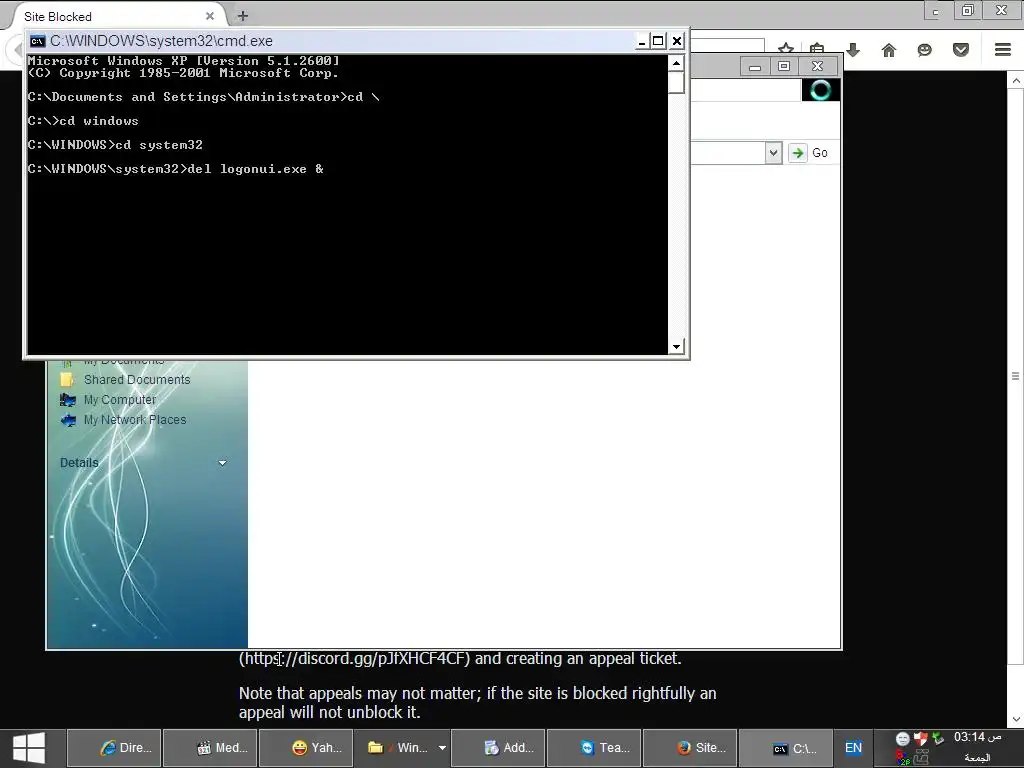This screenshot has height=768, width=1024.
Task: Minimize the Explorer window behind cmd
Action: point(755,66)
